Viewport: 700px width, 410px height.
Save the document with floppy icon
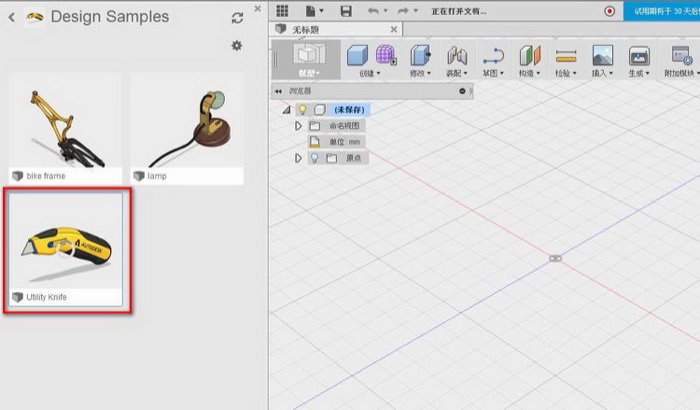pyautogui.click(x=346, y=11)
